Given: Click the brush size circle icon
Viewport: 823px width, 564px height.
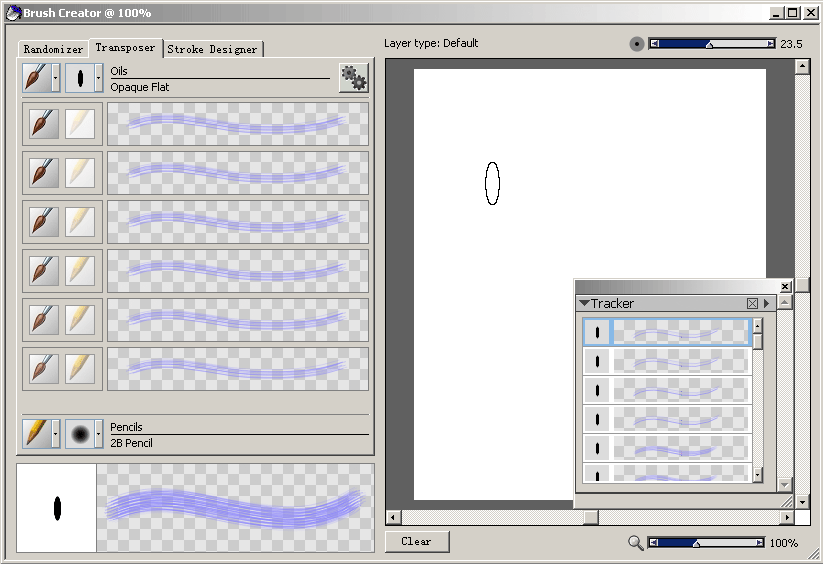Looking at the screenshot, I should pos(637,44).
